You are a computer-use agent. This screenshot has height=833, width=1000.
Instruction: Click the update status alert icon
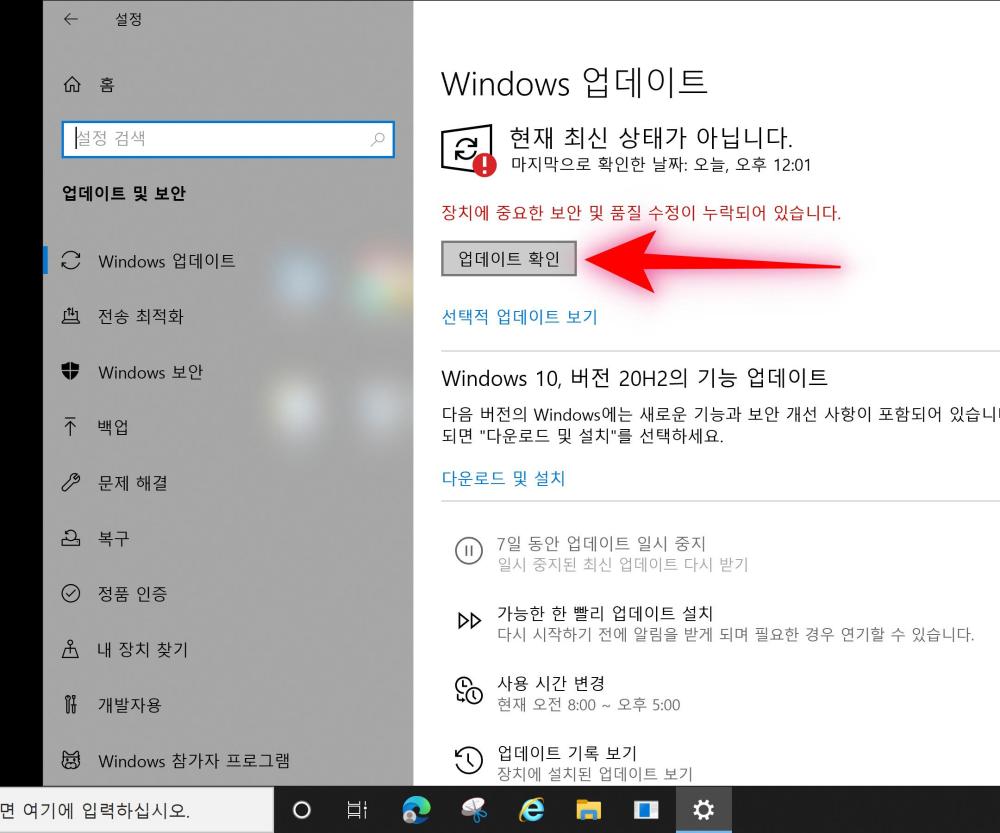pos(468,150)
